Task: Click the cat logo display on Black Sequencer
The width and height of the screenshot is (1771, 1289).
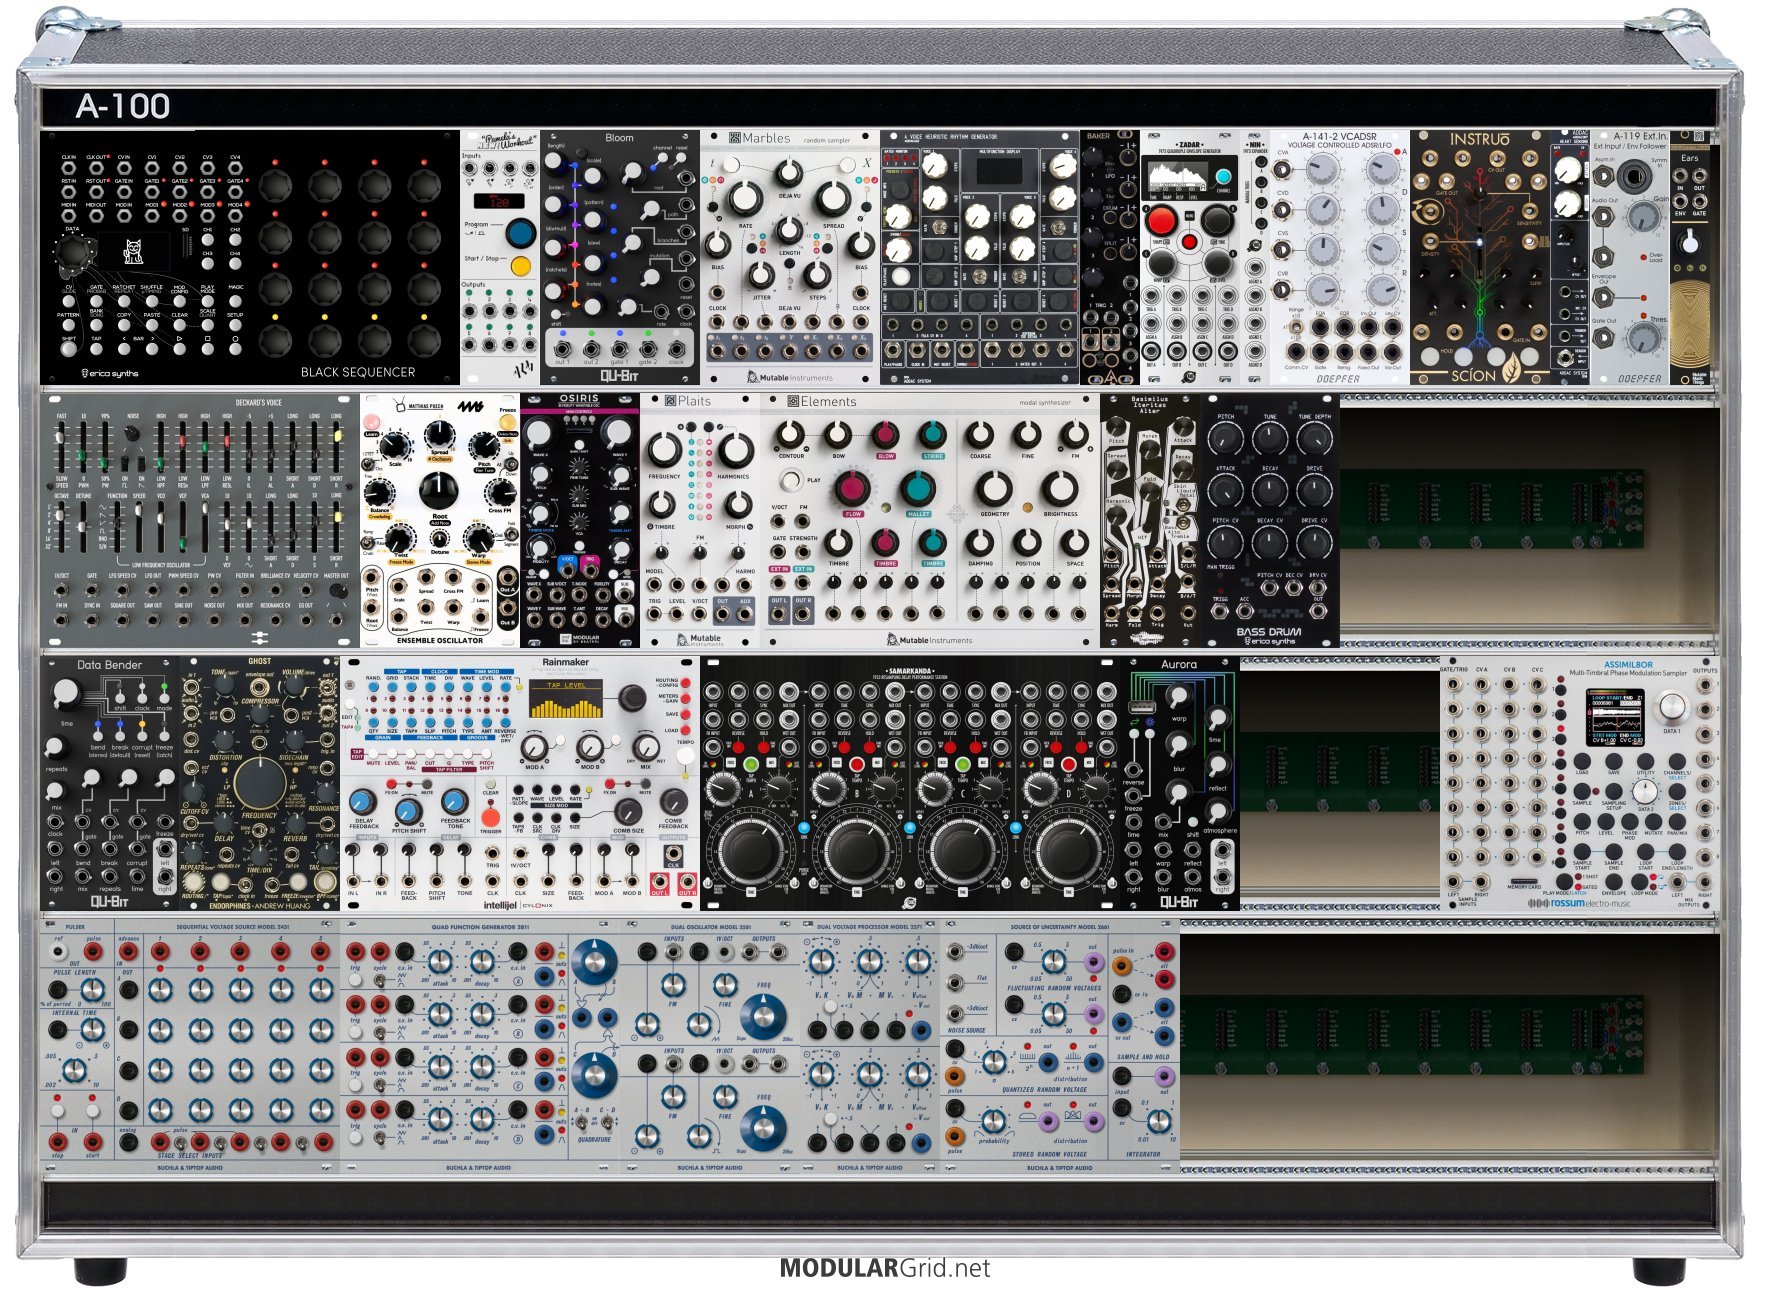Action: tap(133, 251)
